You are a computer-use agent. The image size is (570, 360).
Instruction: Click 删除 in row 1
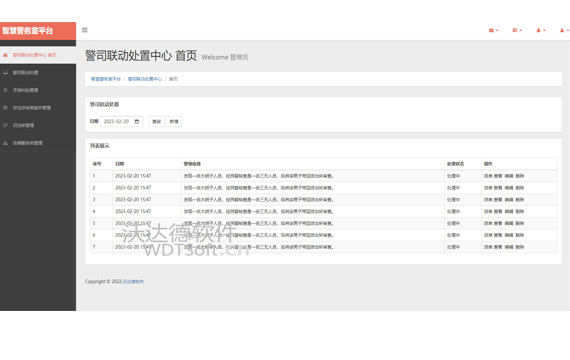(519, 176)
